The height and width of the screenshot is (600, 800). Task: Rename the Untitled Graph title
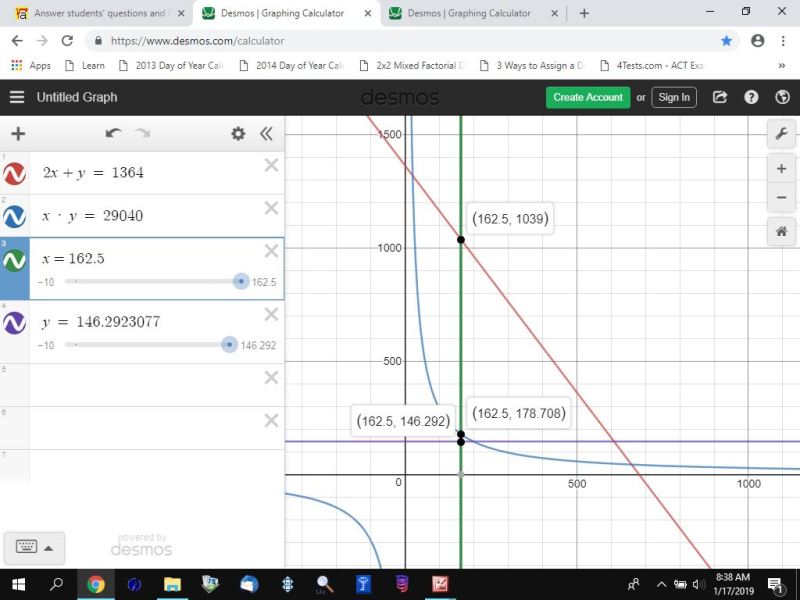point(77,97)
